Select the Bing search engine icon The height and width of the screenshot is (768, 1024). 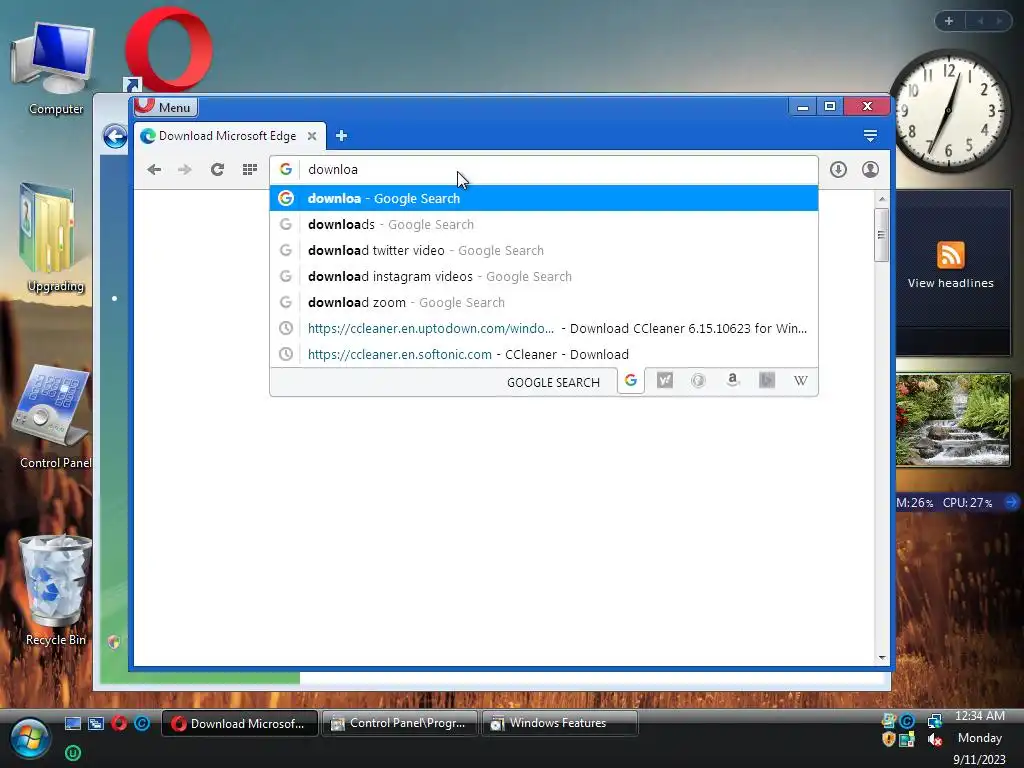tap(767, 380)
